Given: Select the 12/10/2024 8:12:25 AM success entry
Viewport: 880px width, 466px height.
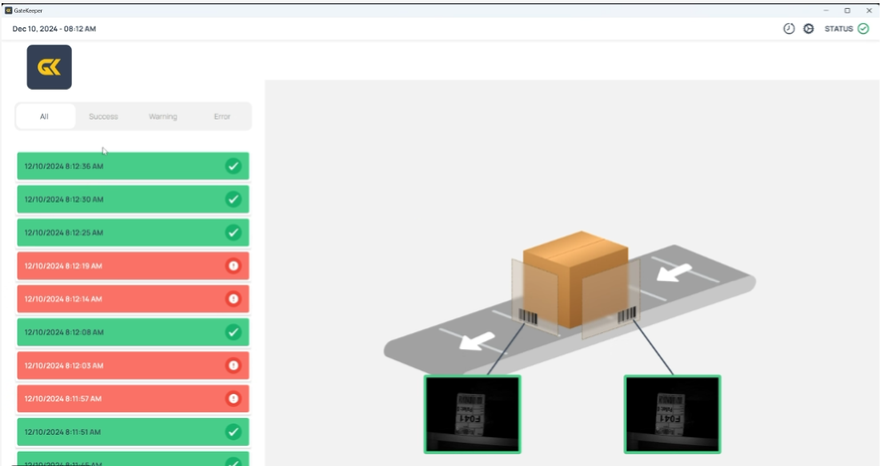Looking at the screenshot, I should (133, 232).
